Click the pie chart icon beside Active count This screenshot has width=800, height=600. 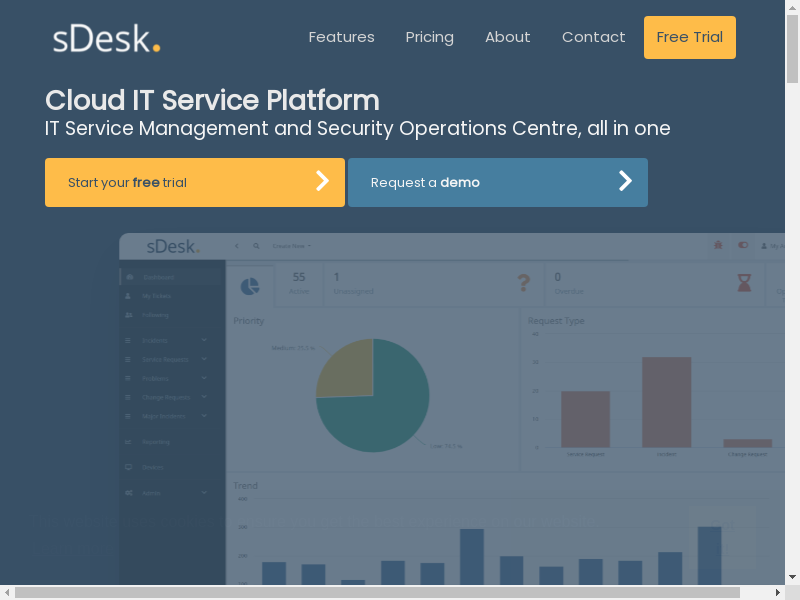(x=250, y=286)
